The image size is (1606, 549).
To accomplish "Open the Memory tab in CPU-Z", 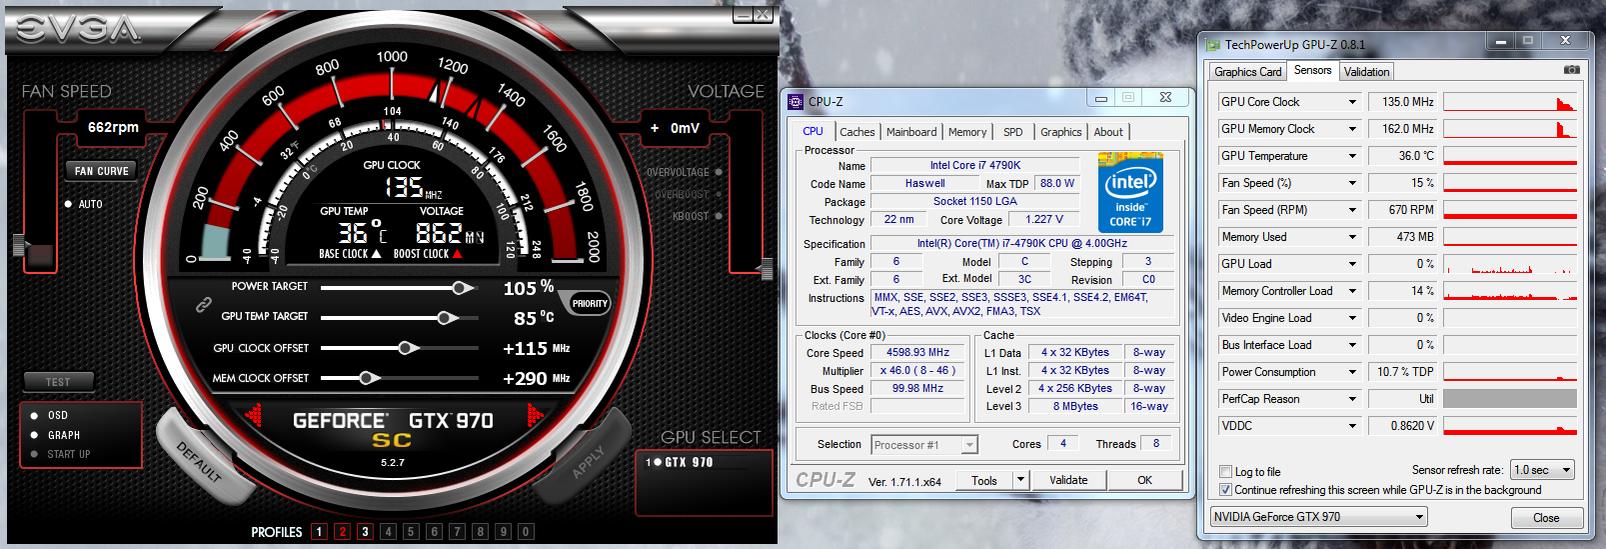I will pos(967,132).
